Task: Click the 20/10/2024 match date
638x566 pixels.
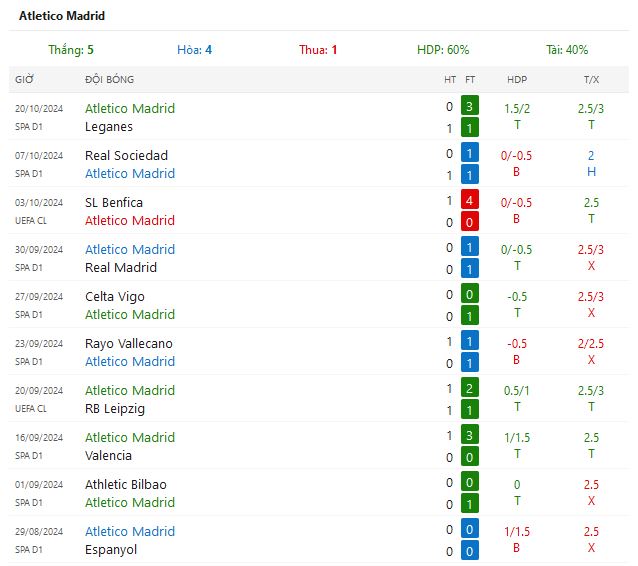Action: pyautogui.click(x=39, y=109)
